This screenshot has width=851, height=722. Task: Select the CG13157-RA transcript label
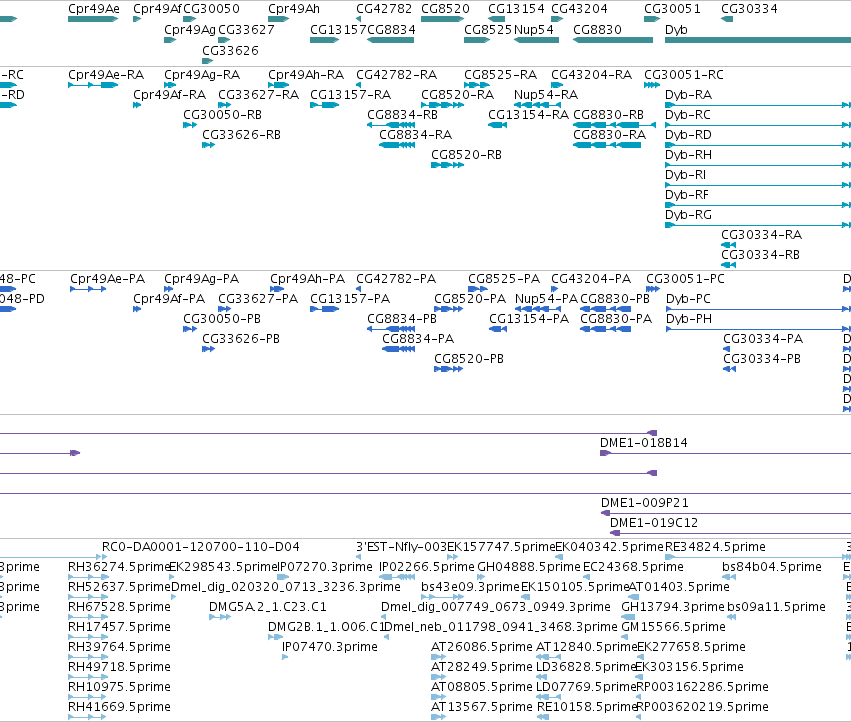tap(350, 95)
